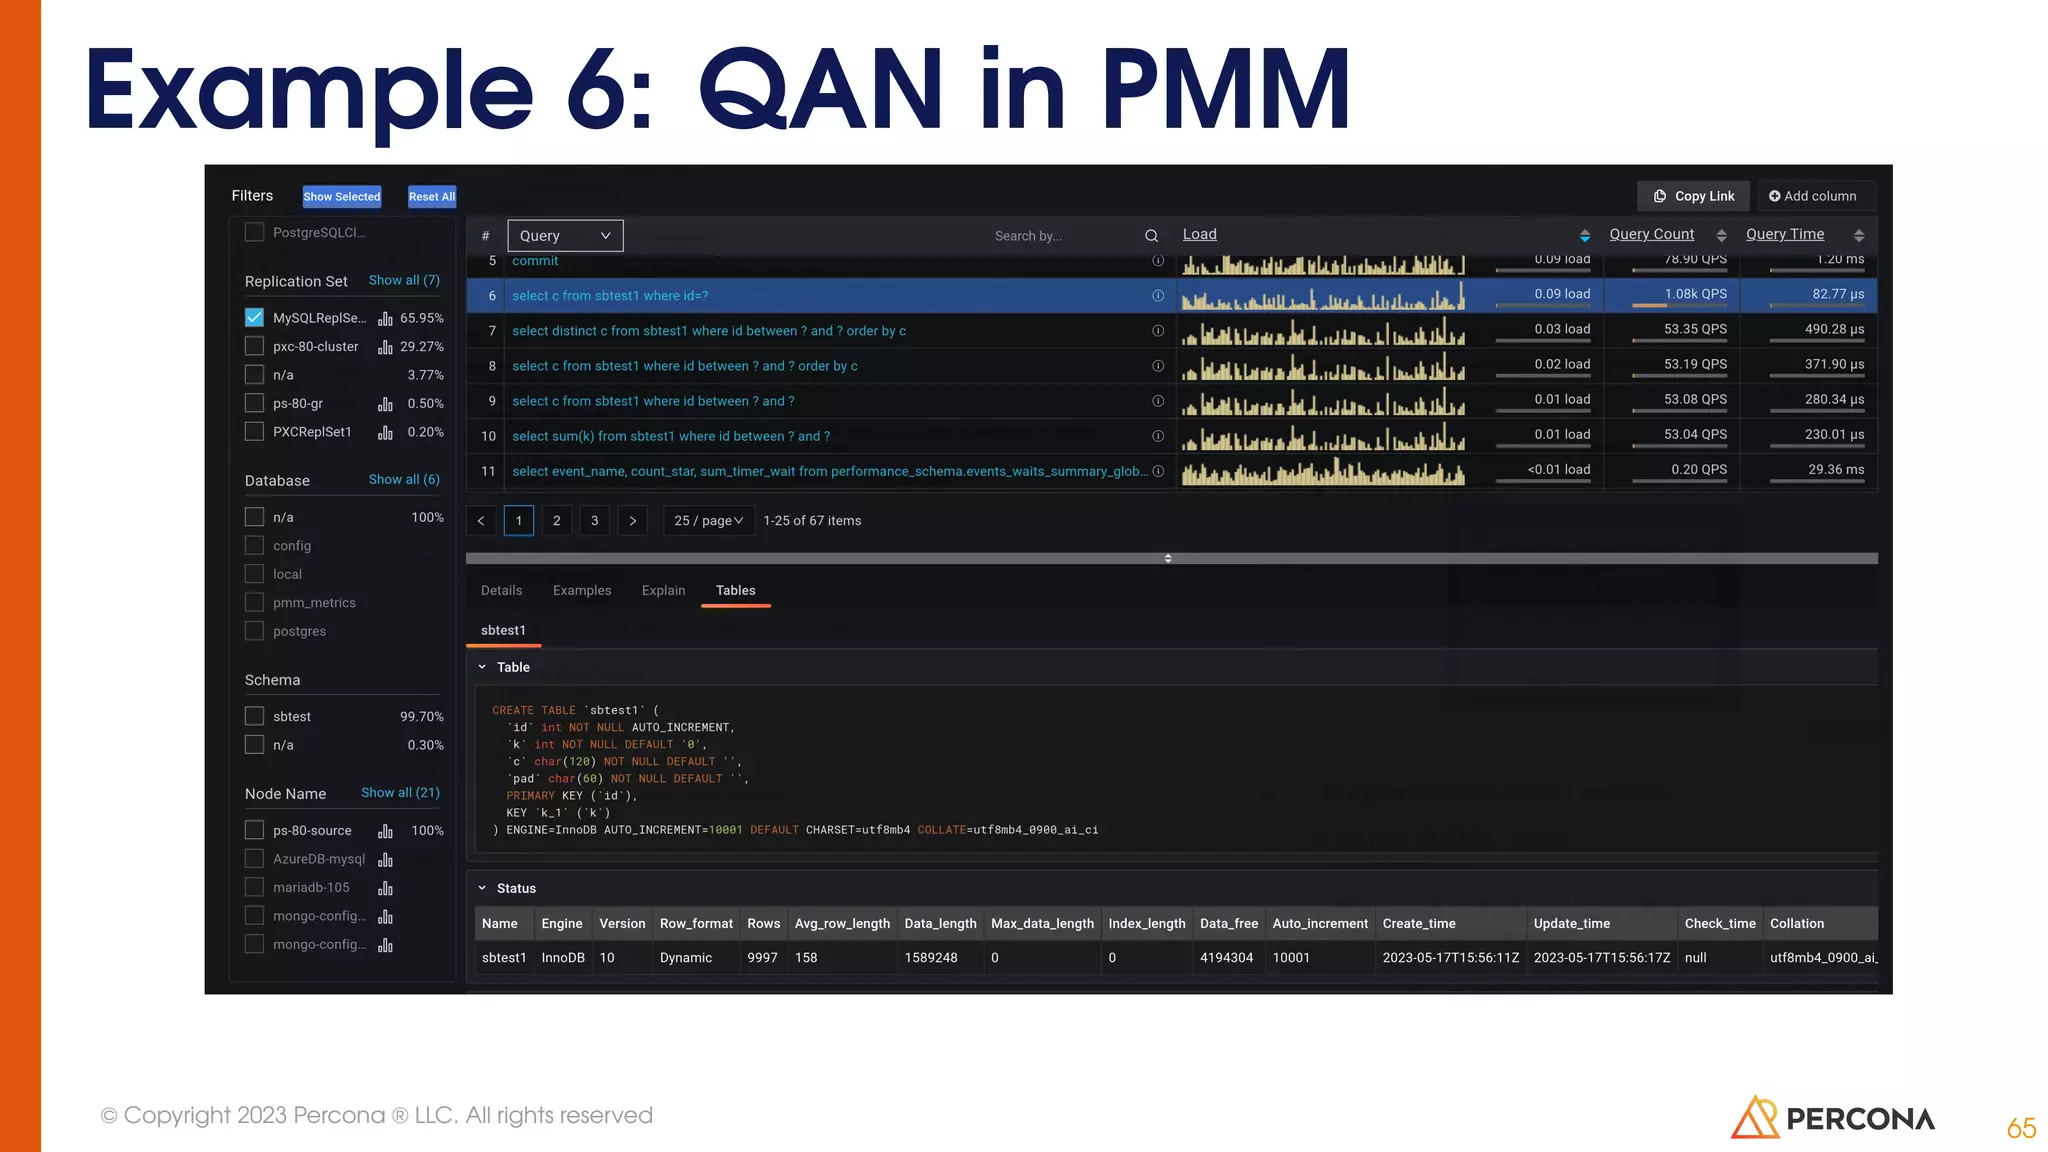The width and height of the screenshot is (2048, 1152).
Task: Click dashboard chart icon next to mariadb-105
Action: coord(385,888)
